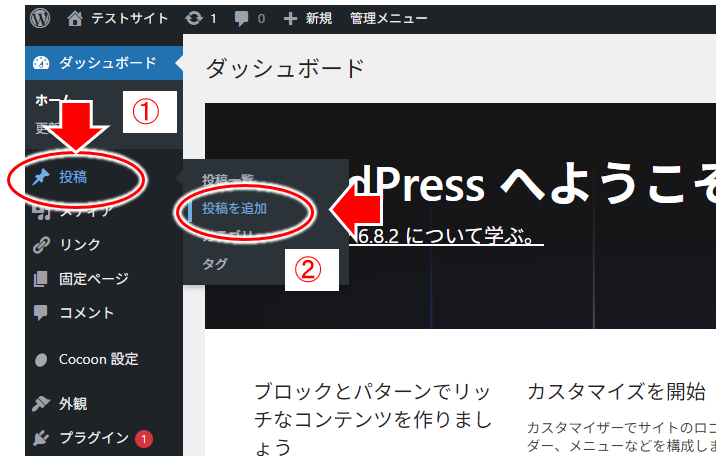Open the home icon beside テストサイト
716x456 pixels.
point(75,18)
